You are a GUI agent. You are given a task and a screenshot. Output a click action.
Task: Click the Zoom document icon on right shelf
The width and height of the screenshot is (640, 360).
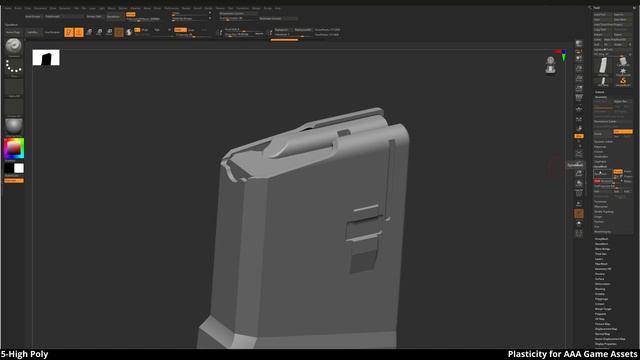point(579,69)
